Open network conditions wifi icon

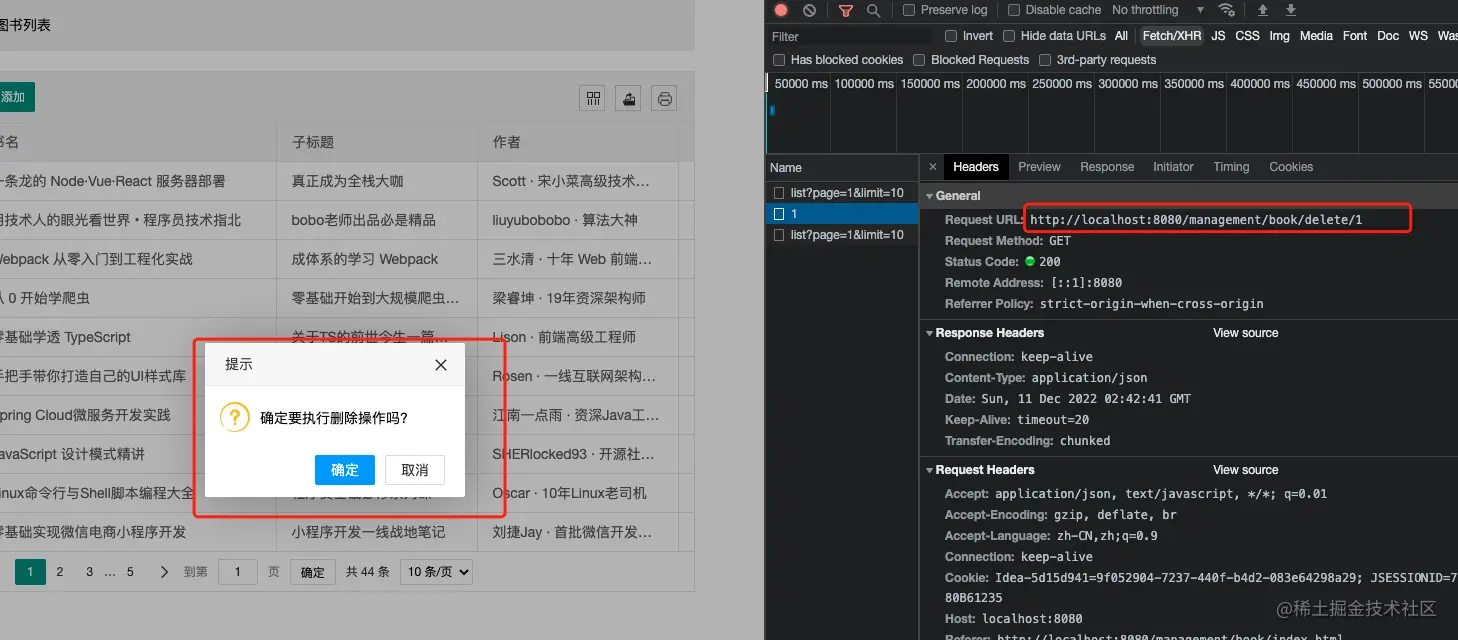(1226, 10)
